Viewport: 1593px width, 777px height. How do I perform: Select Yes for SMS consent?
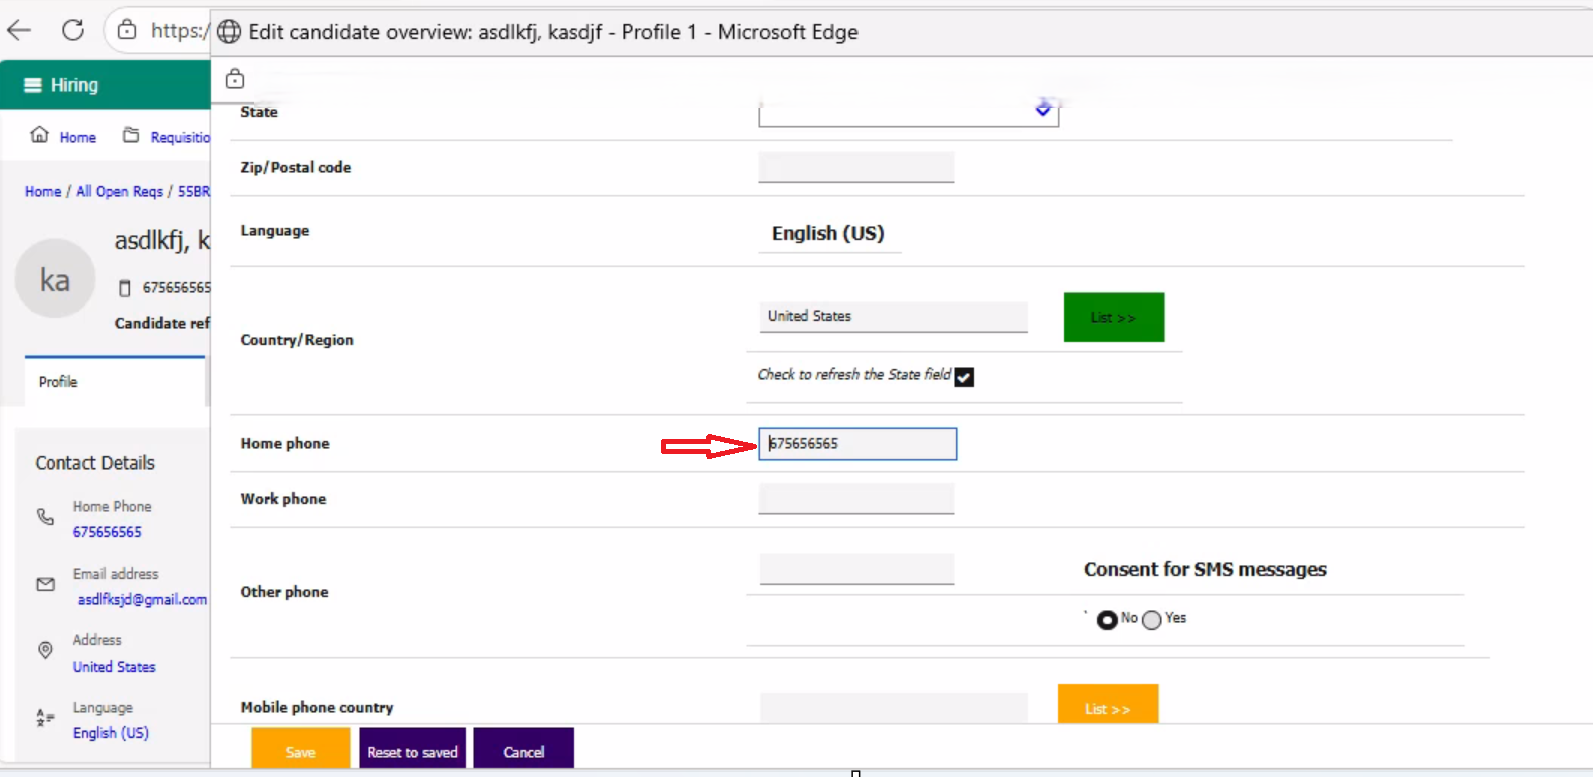coord(1152,620)
